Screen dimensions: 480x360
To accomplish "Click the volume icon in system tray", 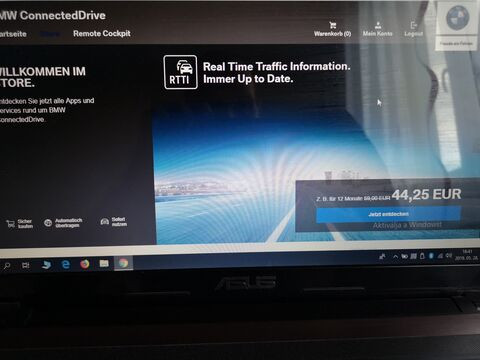I will [x=449, y=255].
